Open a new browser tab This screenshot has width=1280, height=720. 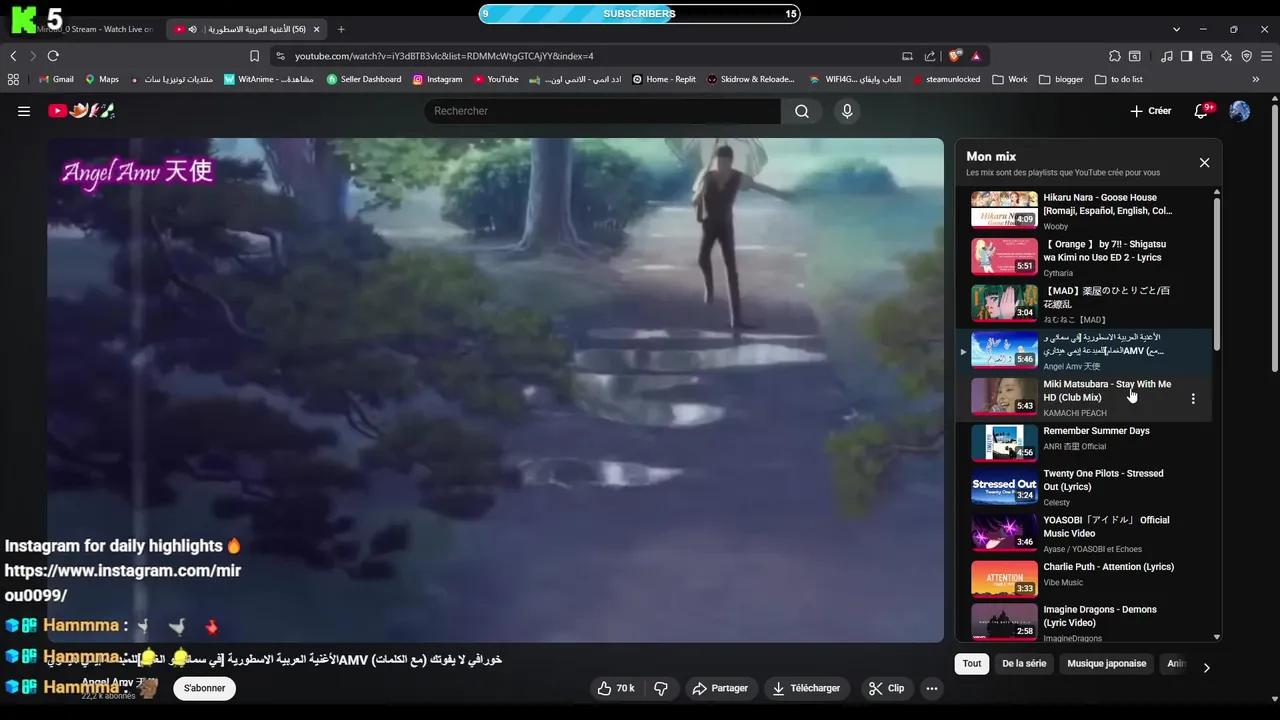coord(341,29)
